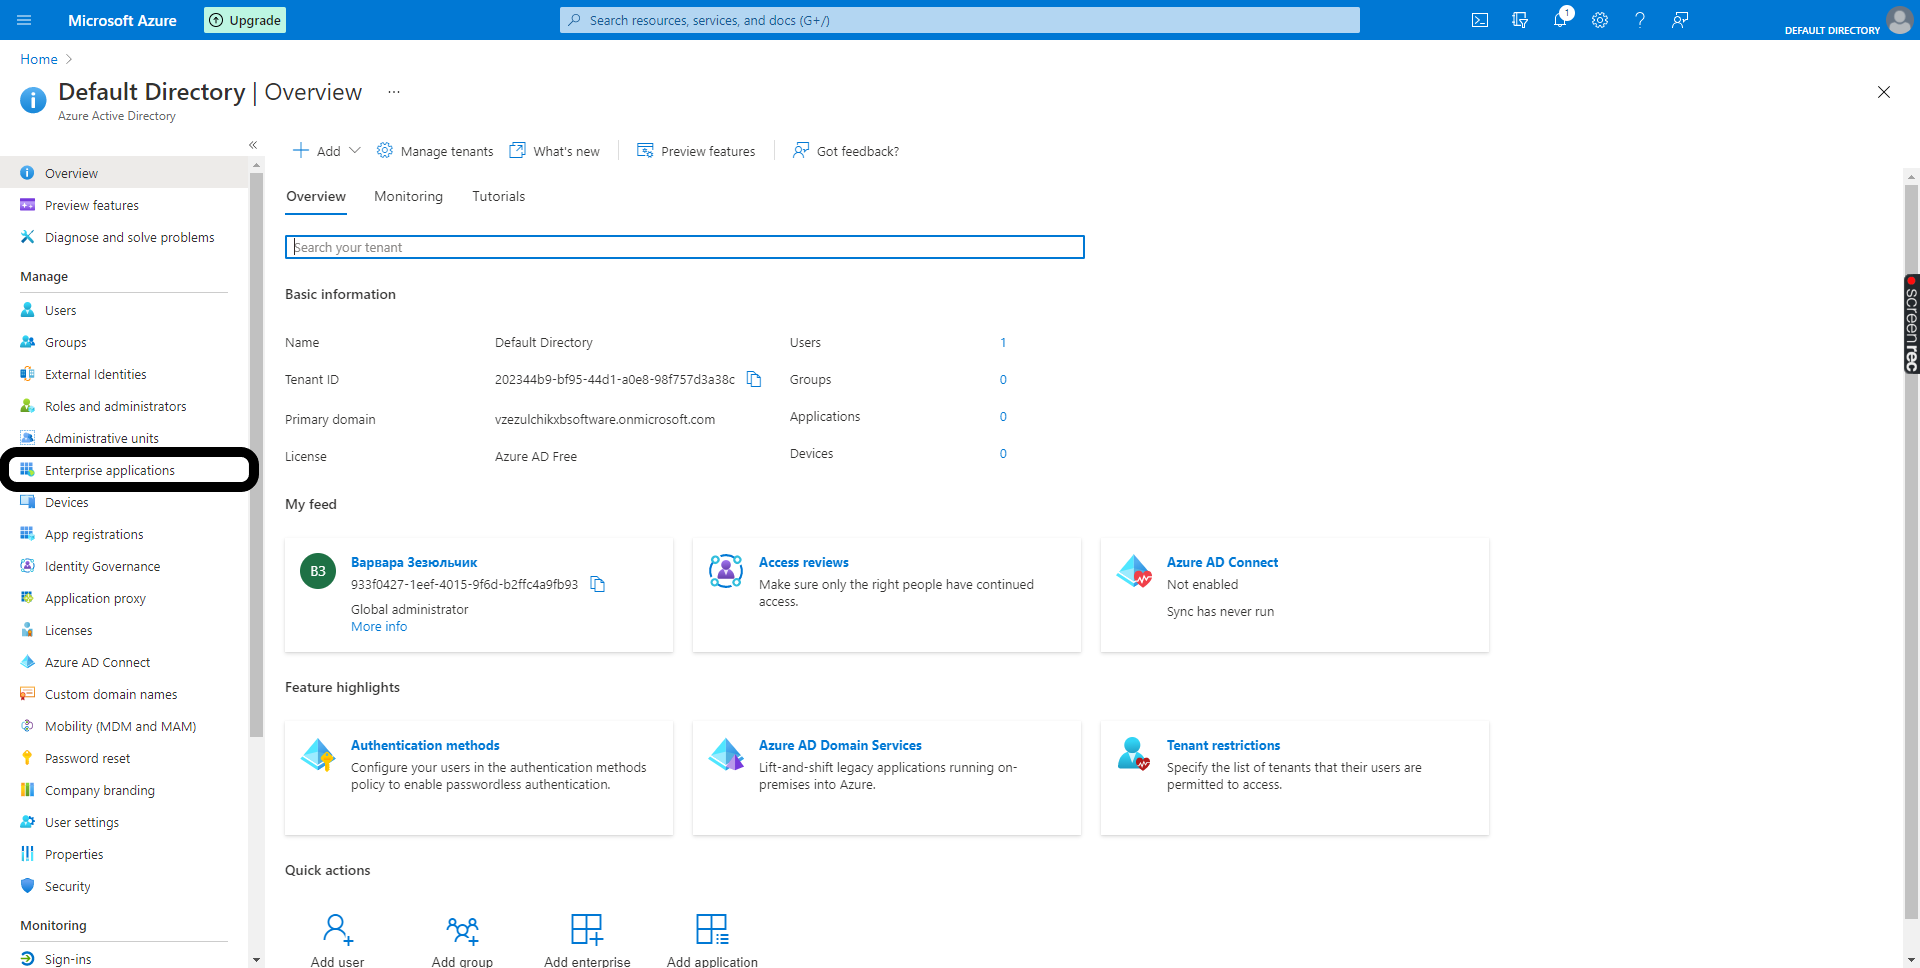This screenshot has width=1920, height=968.
Task: Click the Add enterprise application icon
Action: tap(587, 929)
